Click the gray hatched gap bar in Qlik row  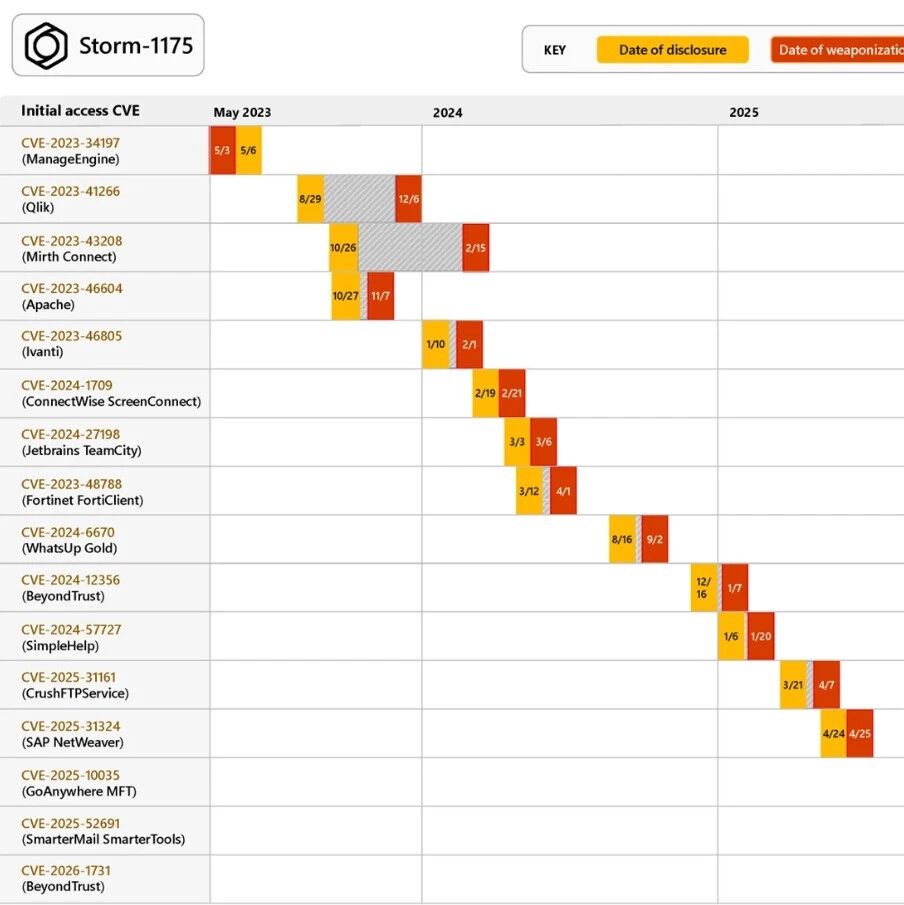coord(360,199)
